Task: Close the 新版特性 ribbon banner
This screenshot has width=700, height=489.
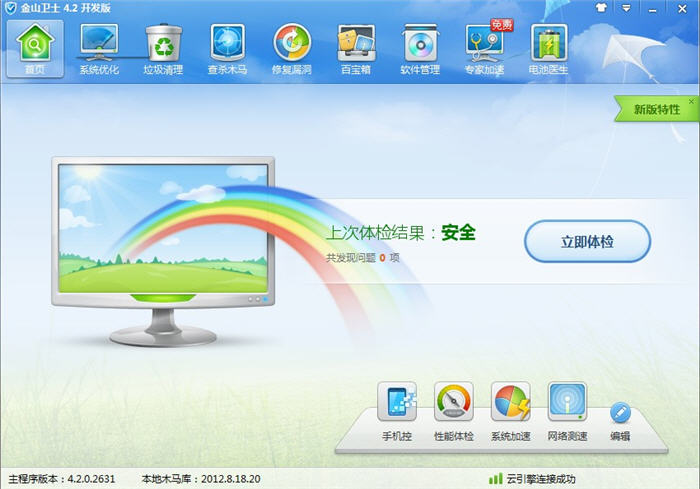Action: tap(691, 102)
